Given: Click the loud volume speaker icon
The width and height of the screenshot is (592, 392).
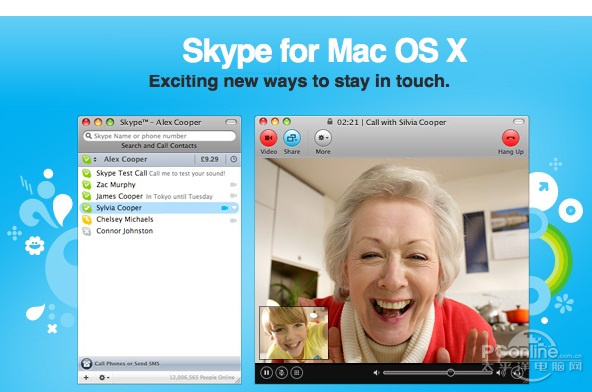Looking at the screenshot, I should [x=501, y=373].
